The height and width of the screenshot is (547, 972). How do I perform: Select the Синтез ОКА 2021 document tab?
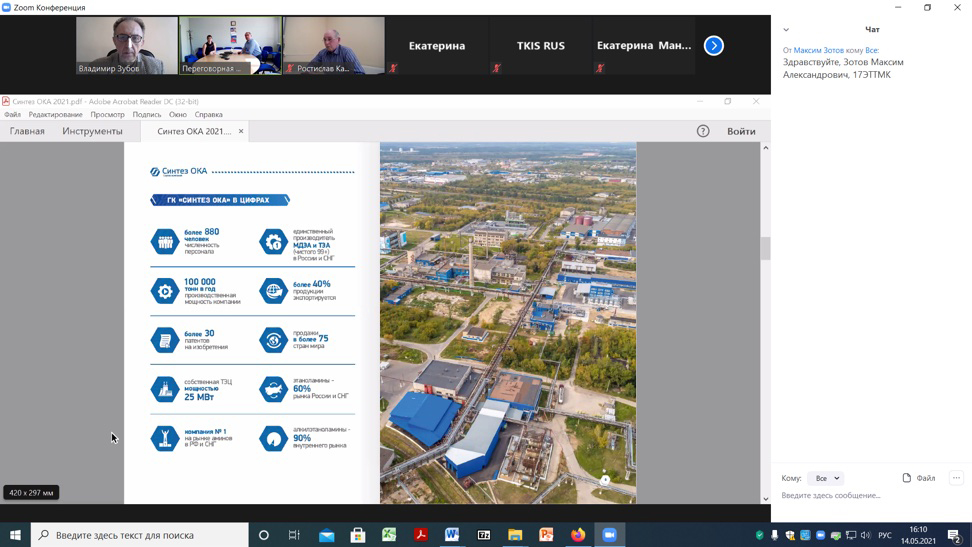[193, 131]
